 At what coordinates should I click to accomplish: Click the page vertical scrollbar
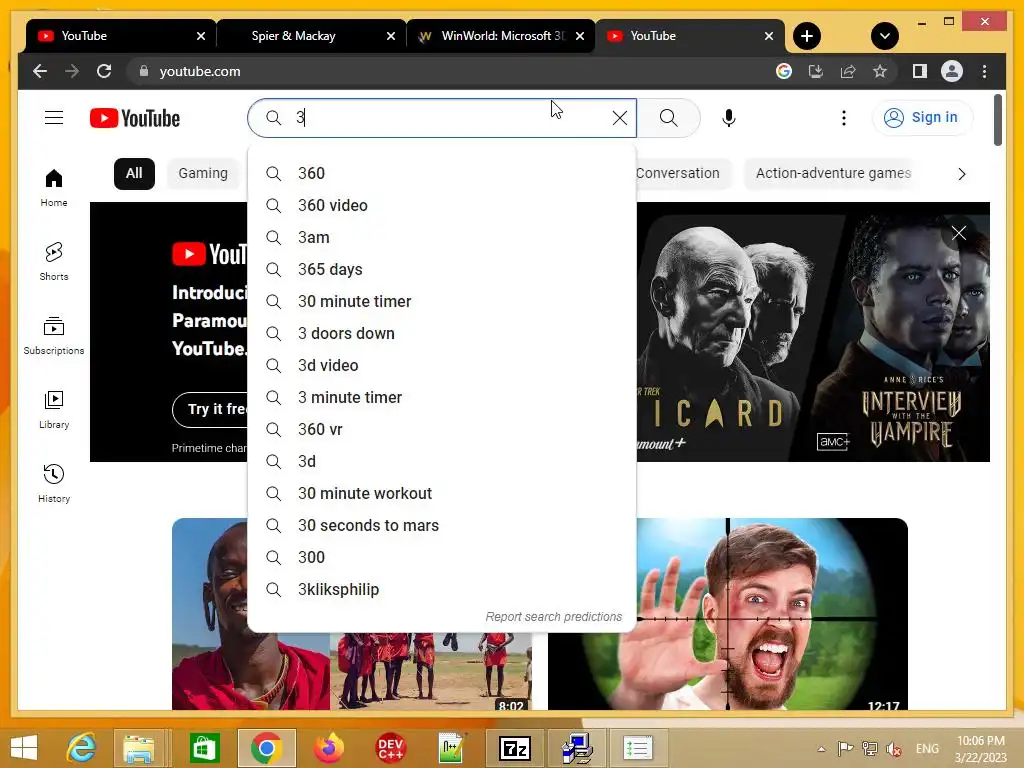tap(997, 120)
